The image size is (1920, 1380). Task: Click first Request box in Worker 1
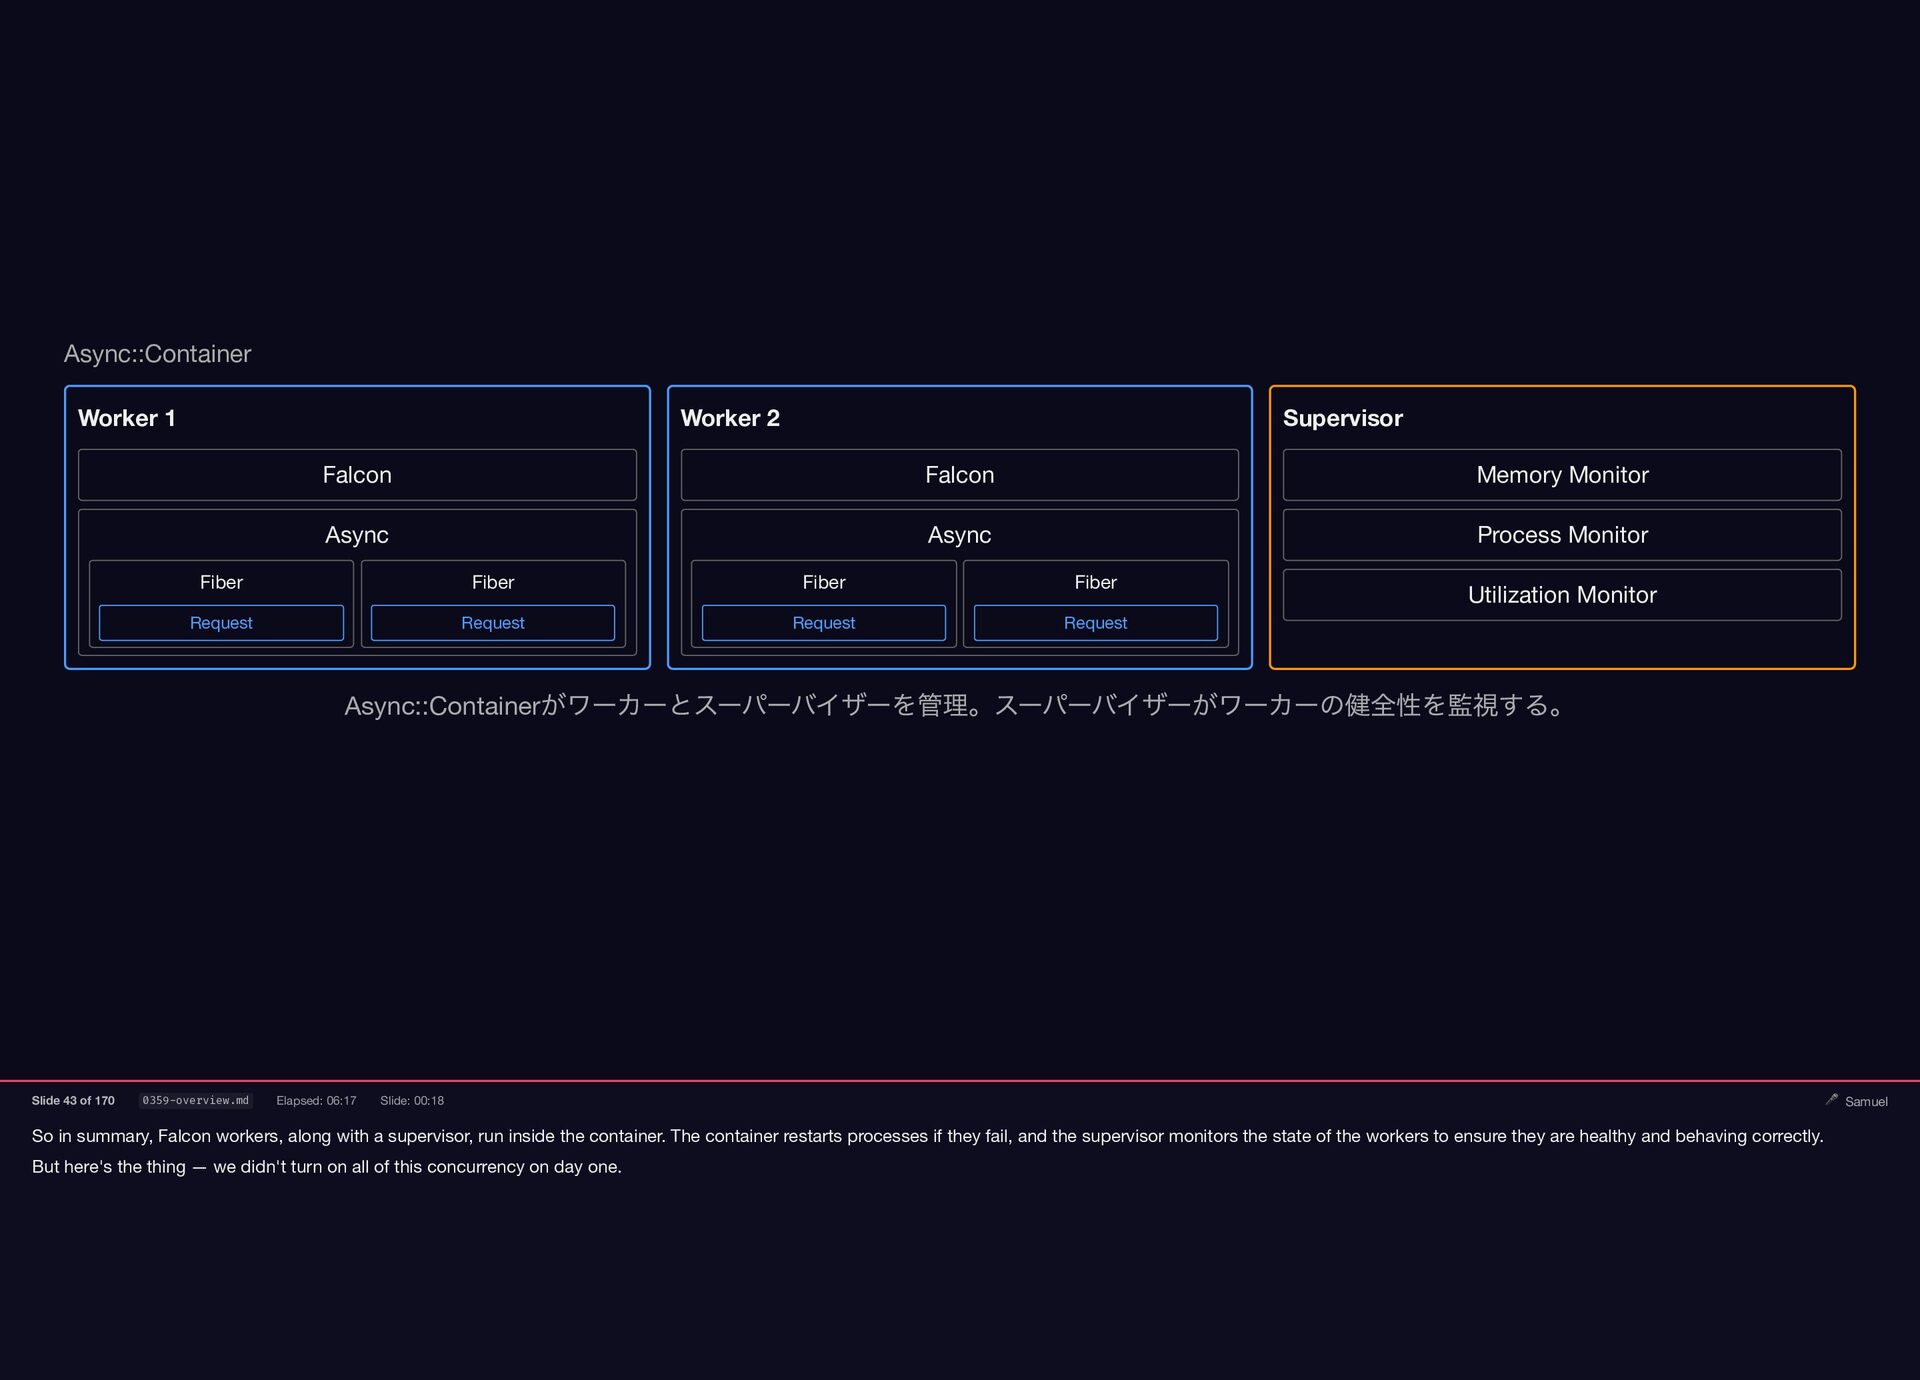(x=221, y=623)
